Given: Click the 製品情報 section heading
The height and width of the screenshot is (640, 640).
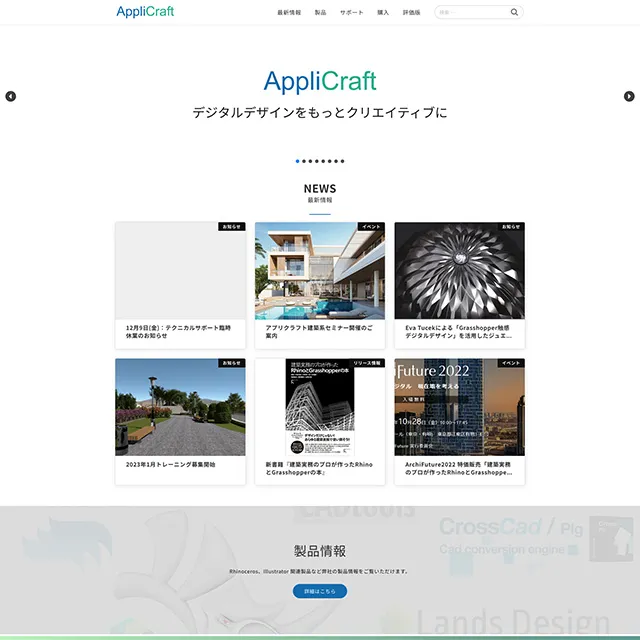Looking at the screenshot, I should point(320,551).
